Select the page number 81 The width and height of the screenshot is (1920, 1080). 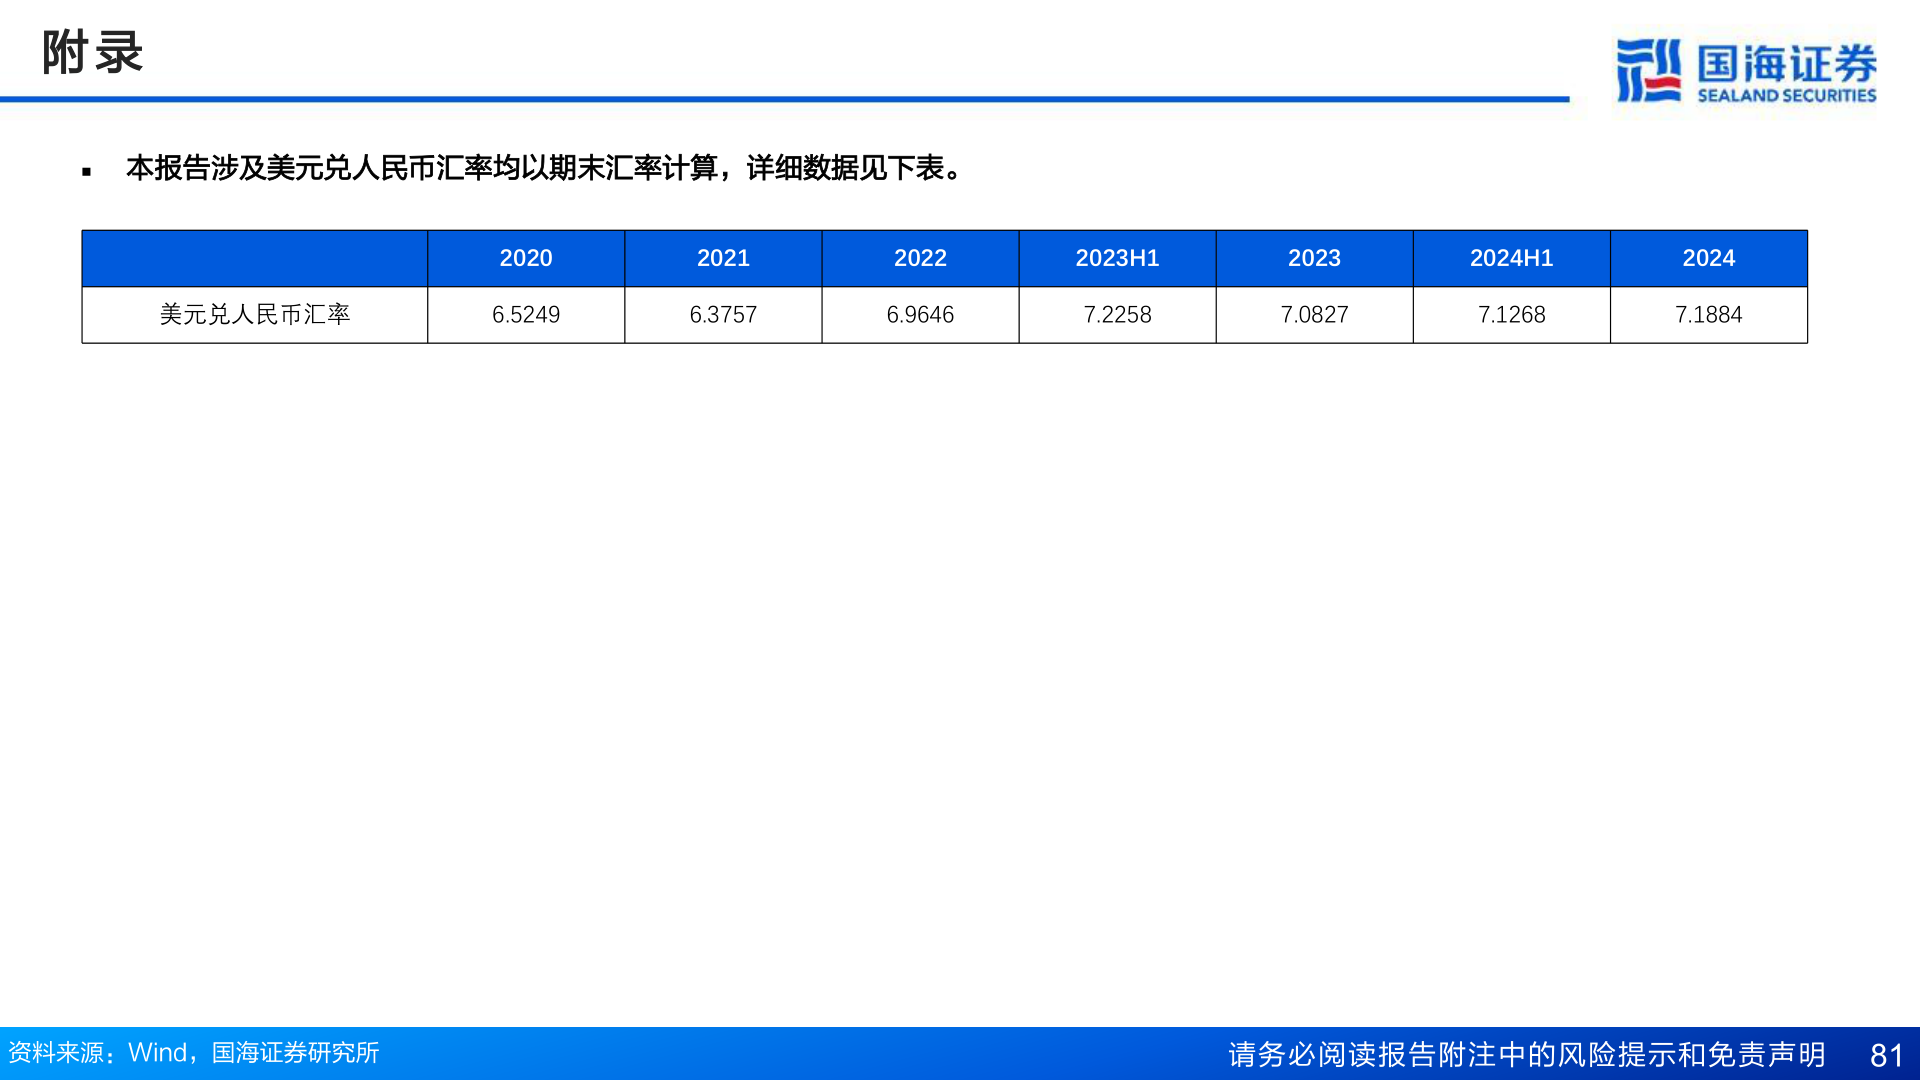[x=1884, y=1053]
